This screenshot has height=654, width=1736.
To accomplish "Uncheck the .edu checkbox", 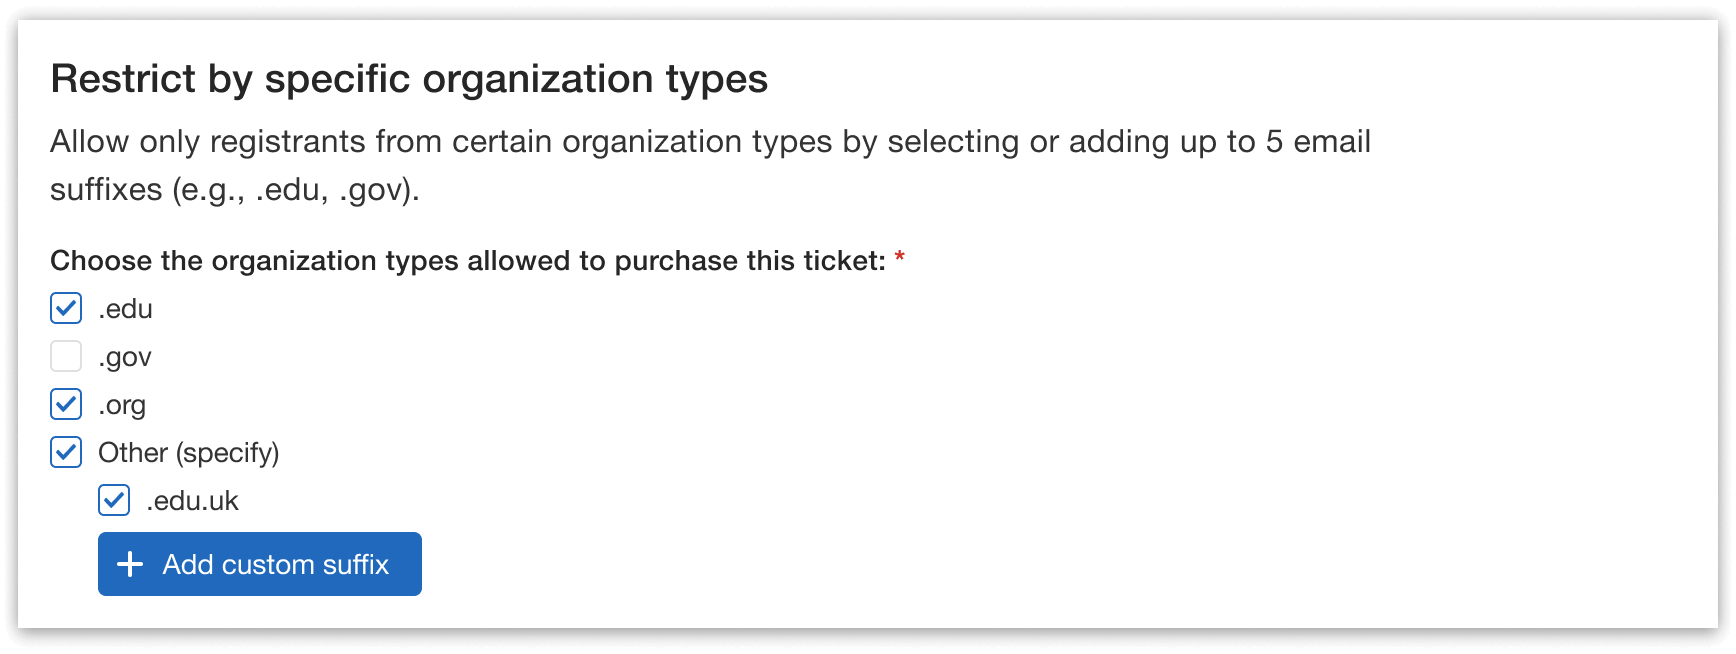I will coord(65,308).
